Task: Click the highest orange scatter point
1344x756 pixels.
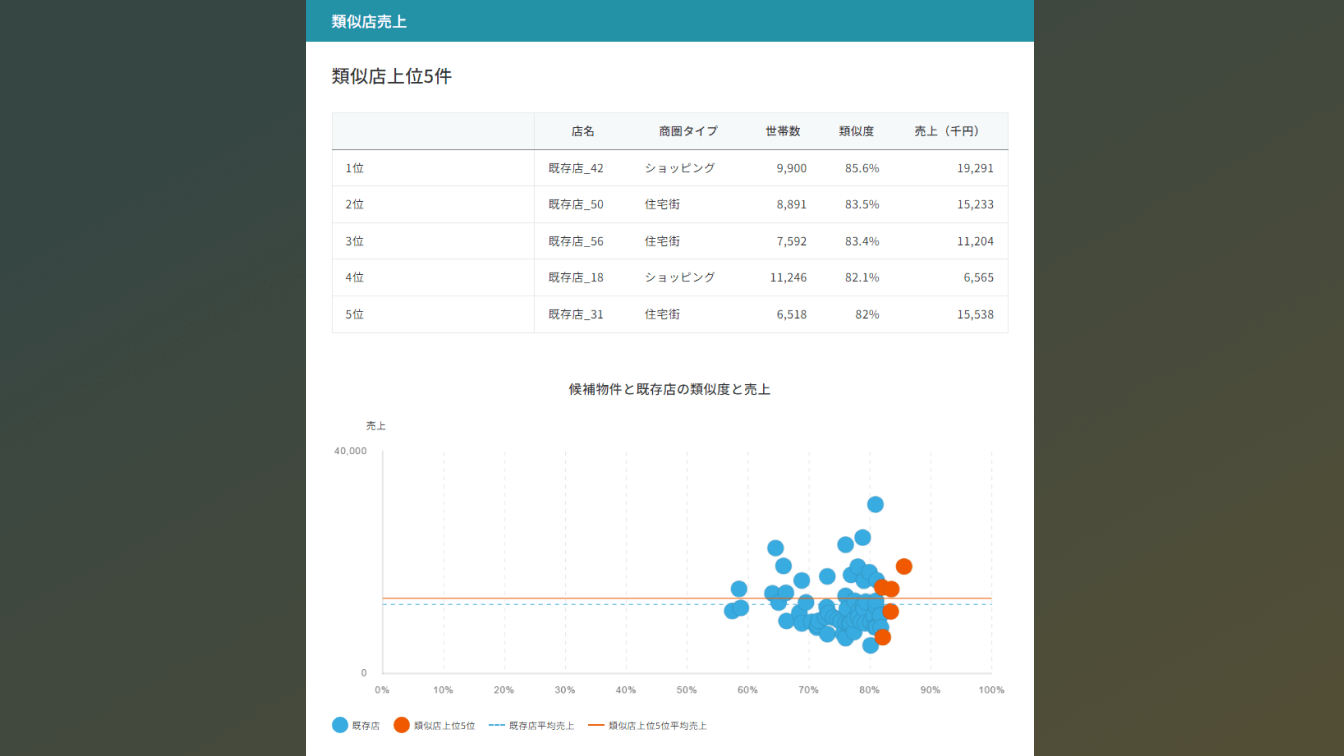Action: (x=904, y=567)
